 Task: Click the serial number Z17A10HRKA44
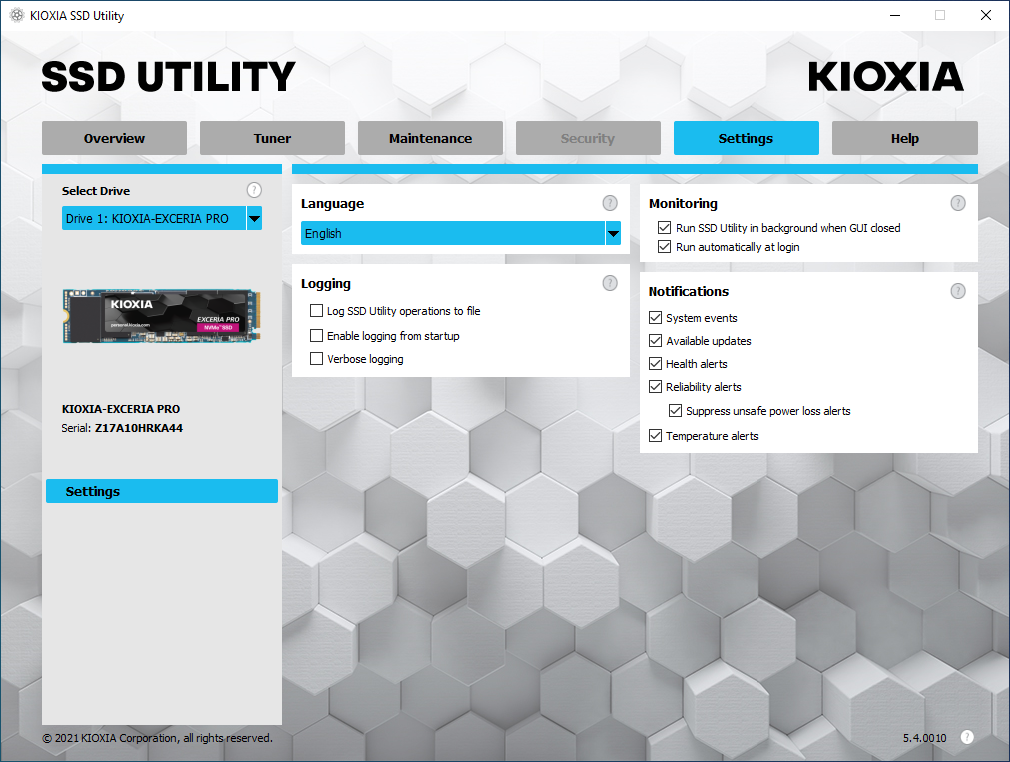click(139, 428)
